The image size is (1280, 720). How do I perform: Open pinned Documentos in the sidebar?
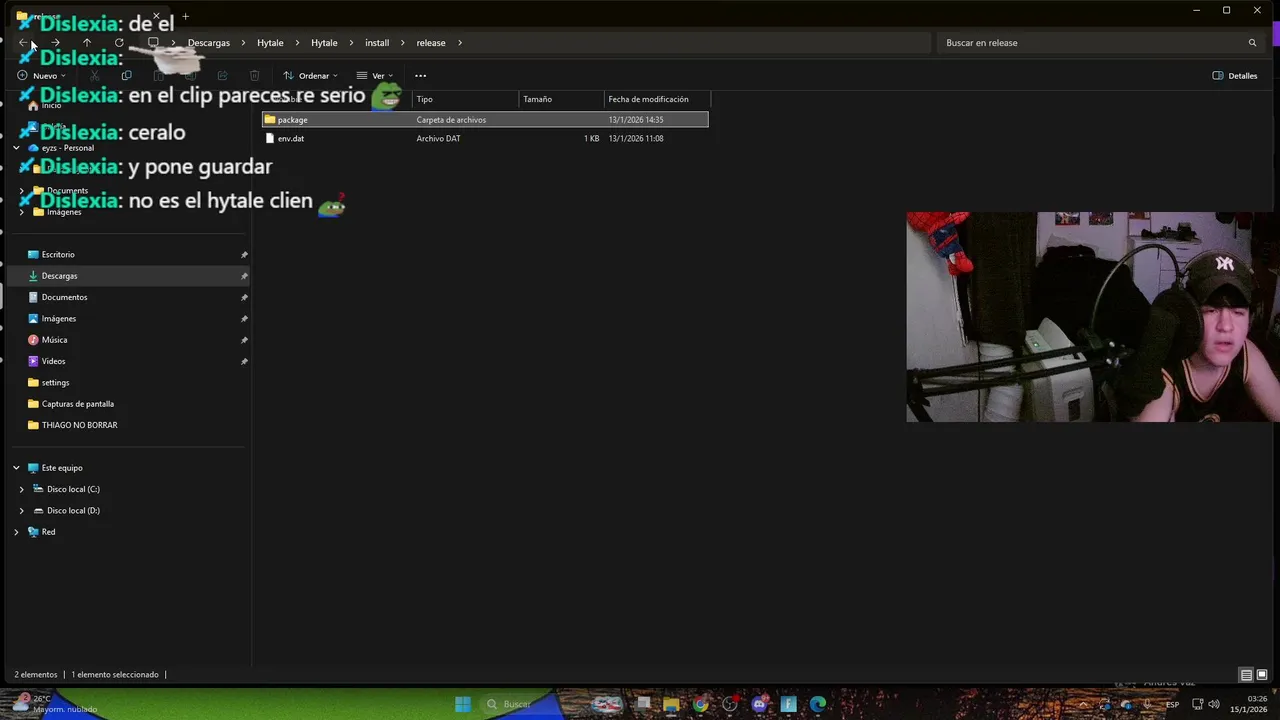click(64, 298)
